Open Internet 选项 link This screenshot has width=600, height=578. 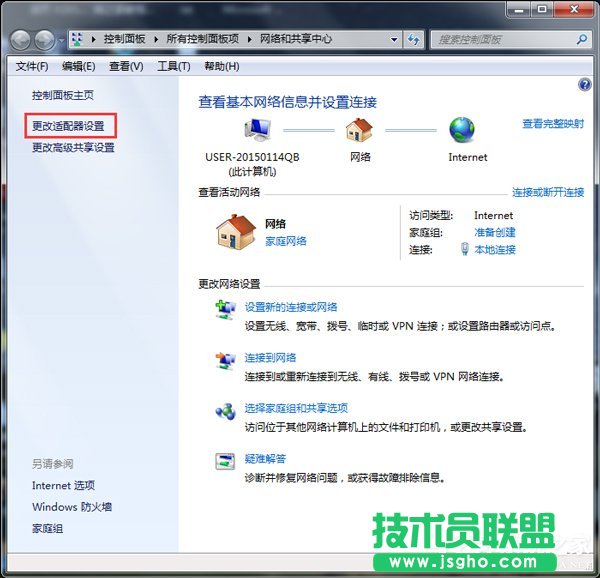coord(64,485)
